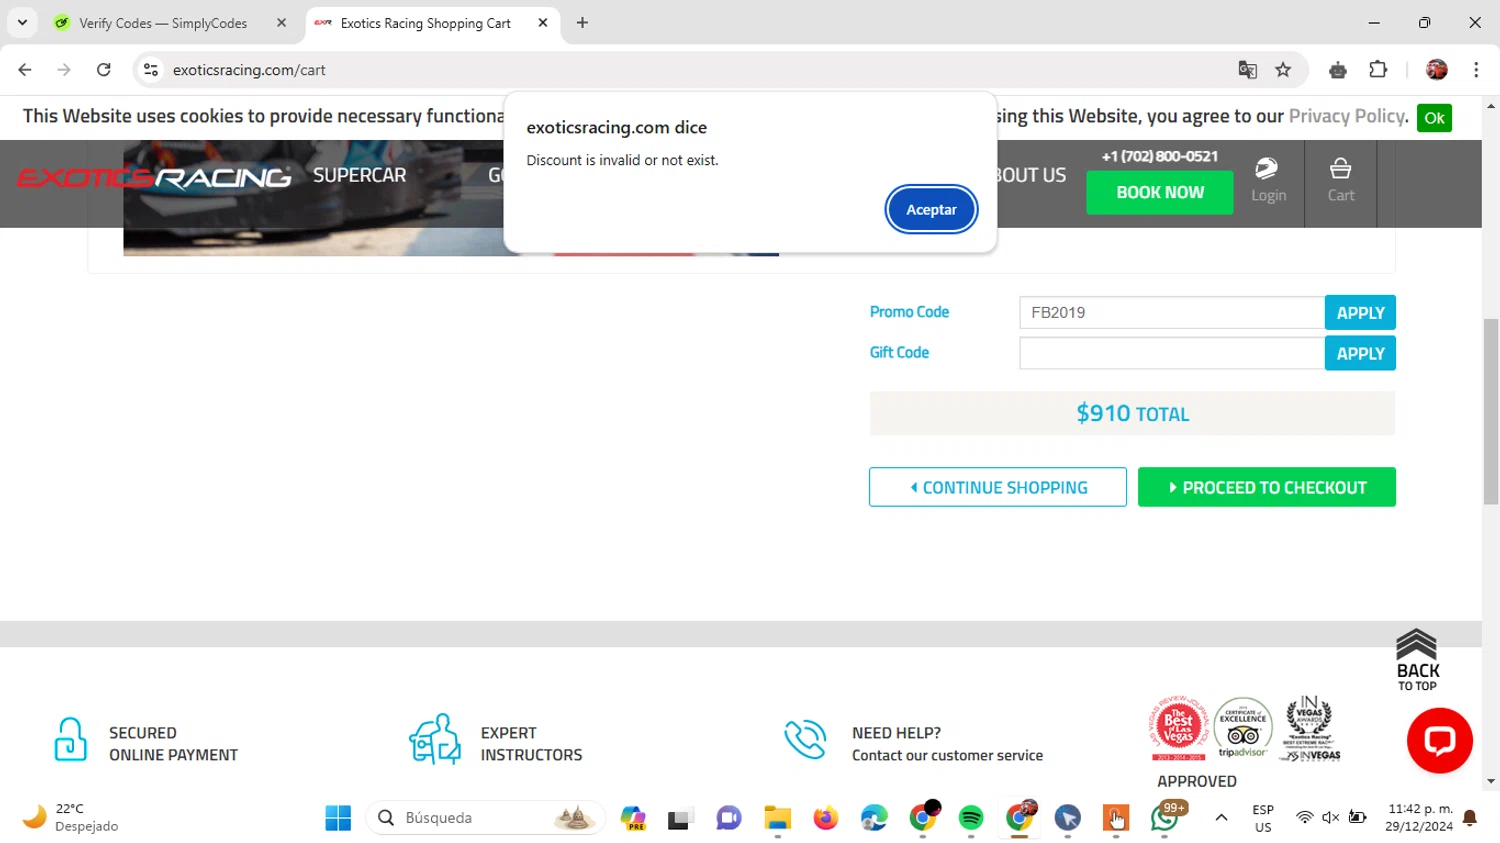Click the Aceptar button in the alert dialog
The width and height of the screenshot is (1500, 843).
tap(931, 210)
